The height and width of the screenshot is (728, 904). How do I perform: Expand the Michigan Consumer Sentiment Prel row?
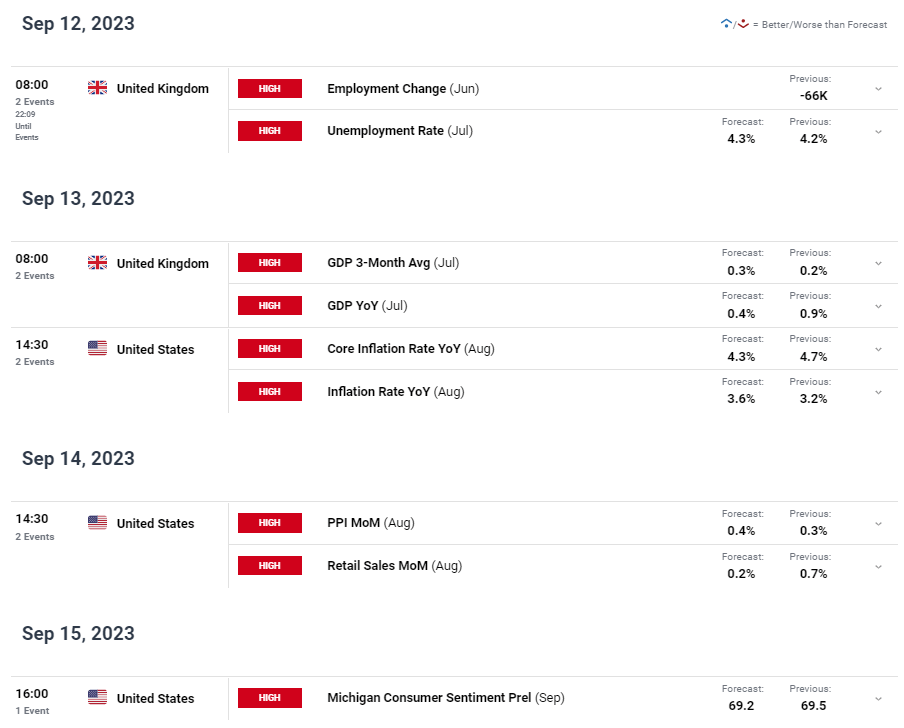coord(878,699)
